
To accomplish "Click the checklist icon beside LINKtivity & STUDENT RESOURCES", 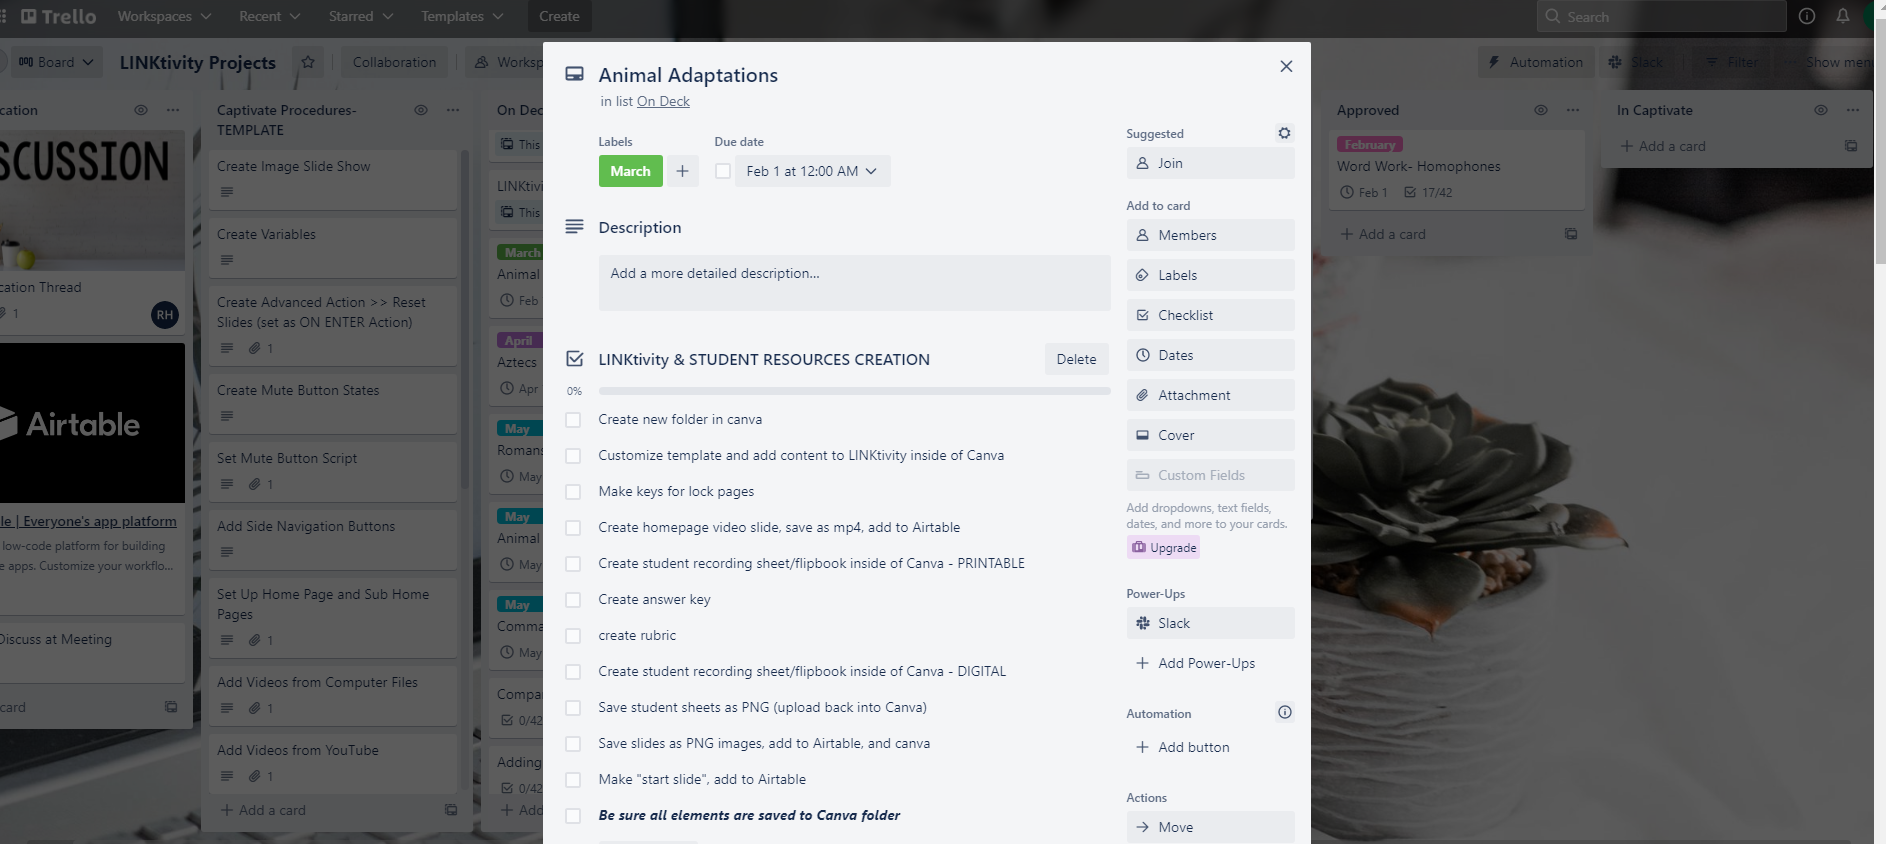I will click(x=574, y=359).
